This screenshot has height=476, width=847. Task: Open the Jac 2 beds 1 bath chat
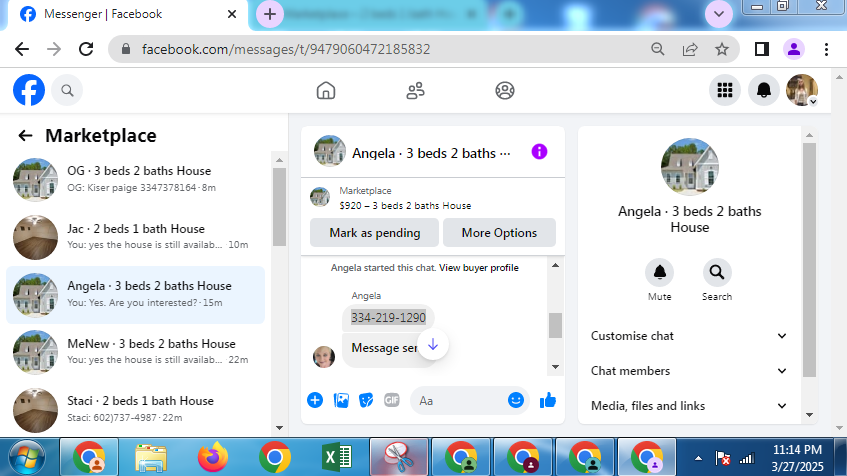point(136,237)
